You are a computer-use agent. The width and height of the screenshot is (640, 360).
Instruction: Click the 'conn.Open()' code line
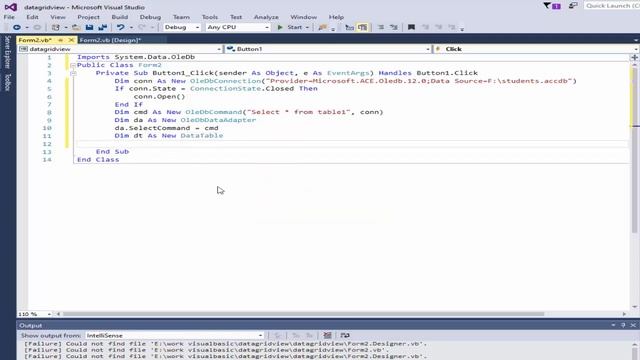point(159,96)
